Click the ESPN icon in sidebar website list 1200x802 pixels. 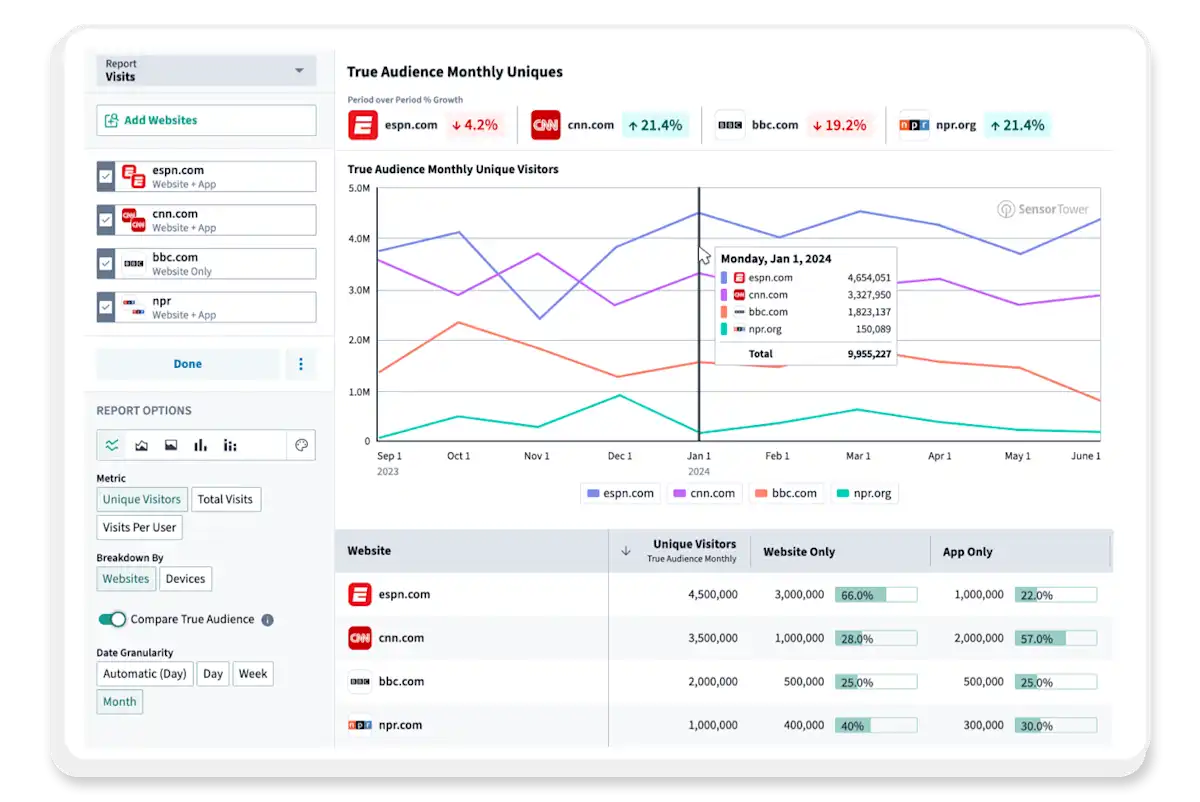(x=133, y=176)
